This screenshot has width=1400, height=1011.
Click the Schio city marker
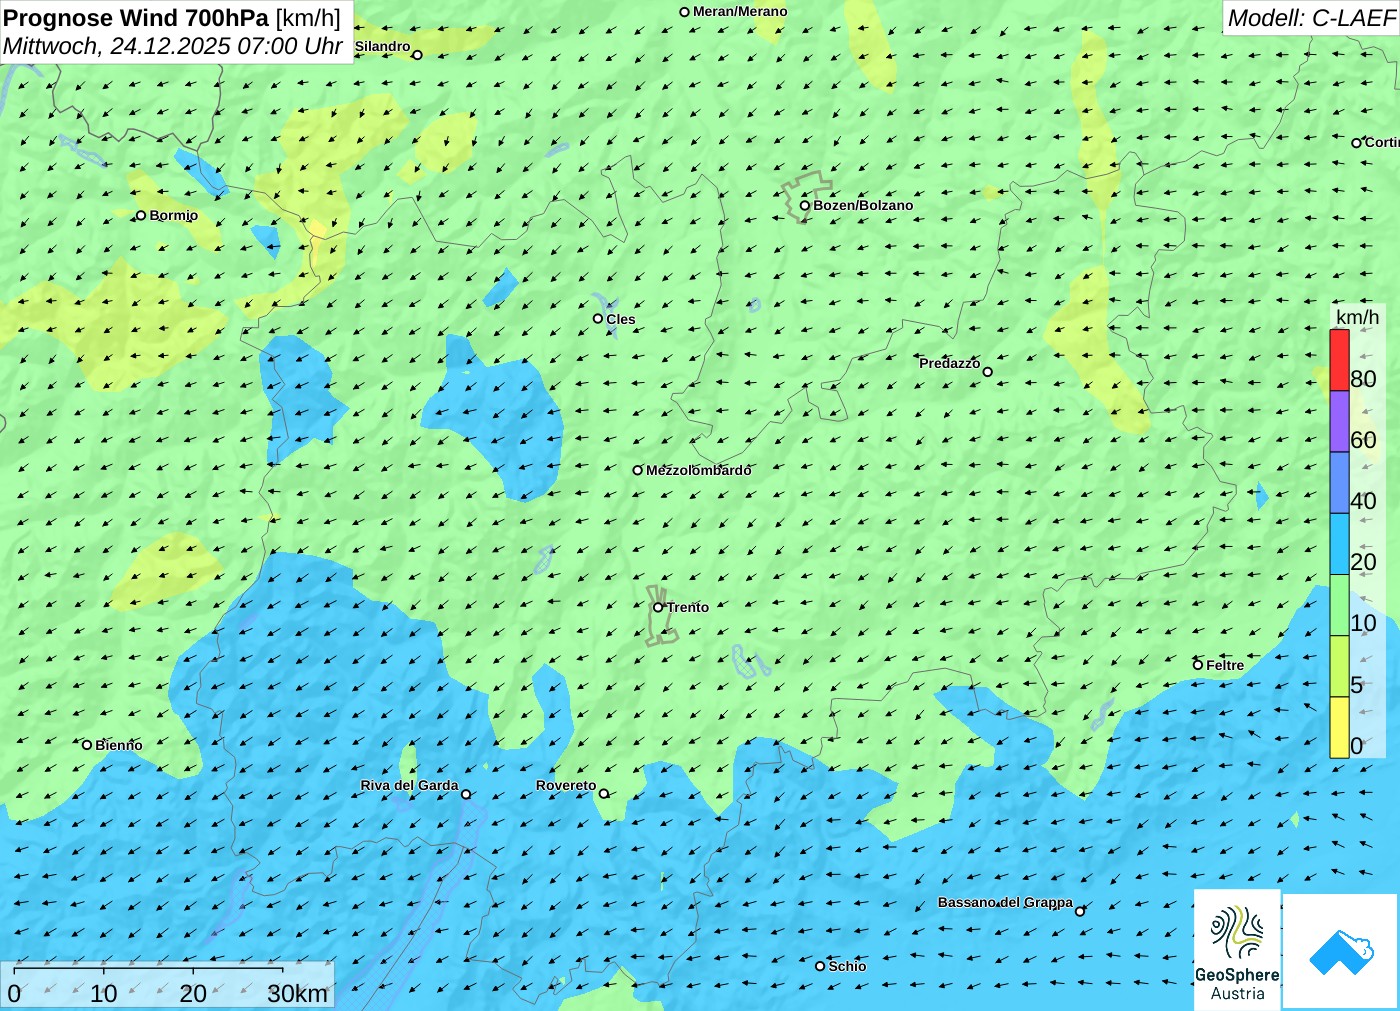[x=820, y=966]
